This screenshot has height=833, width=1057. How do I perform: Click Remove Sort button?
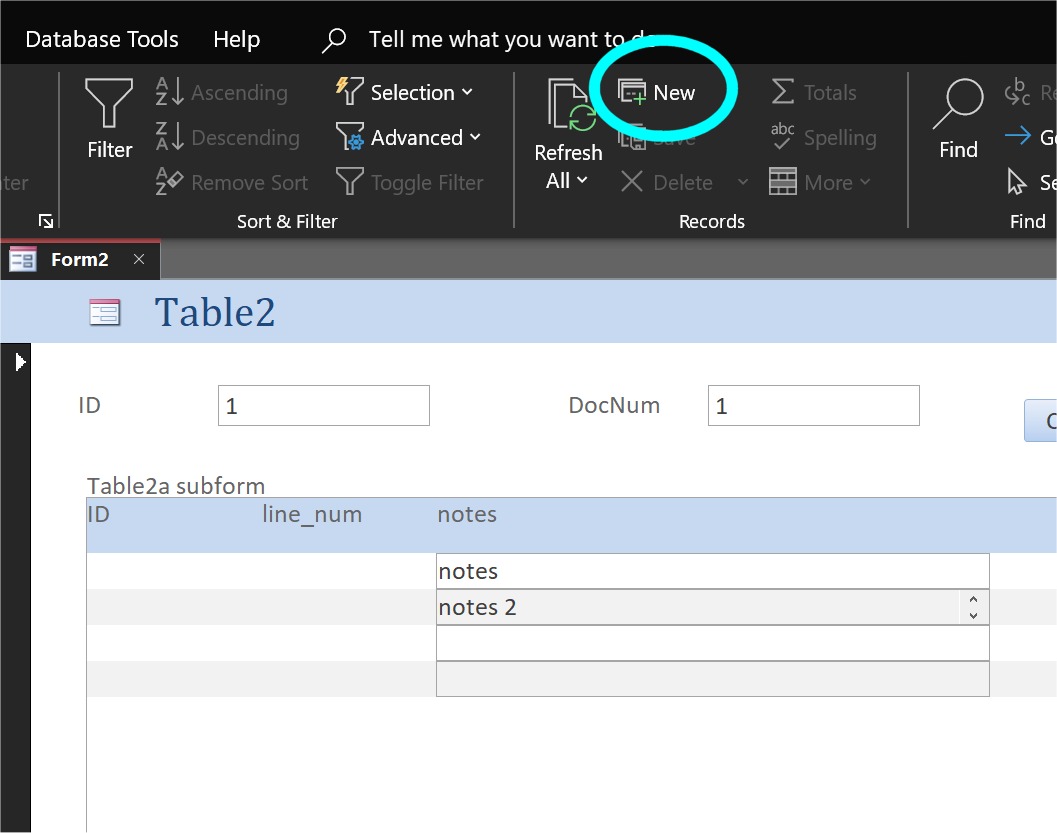pyautogui.click(x=233, y=183)
